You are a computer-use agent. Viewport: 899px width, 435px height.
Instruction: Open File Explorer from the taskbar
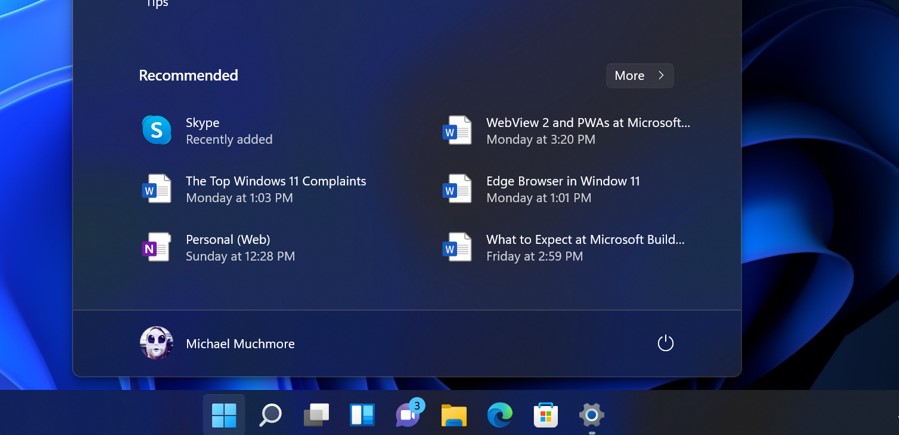click(454, 414)
